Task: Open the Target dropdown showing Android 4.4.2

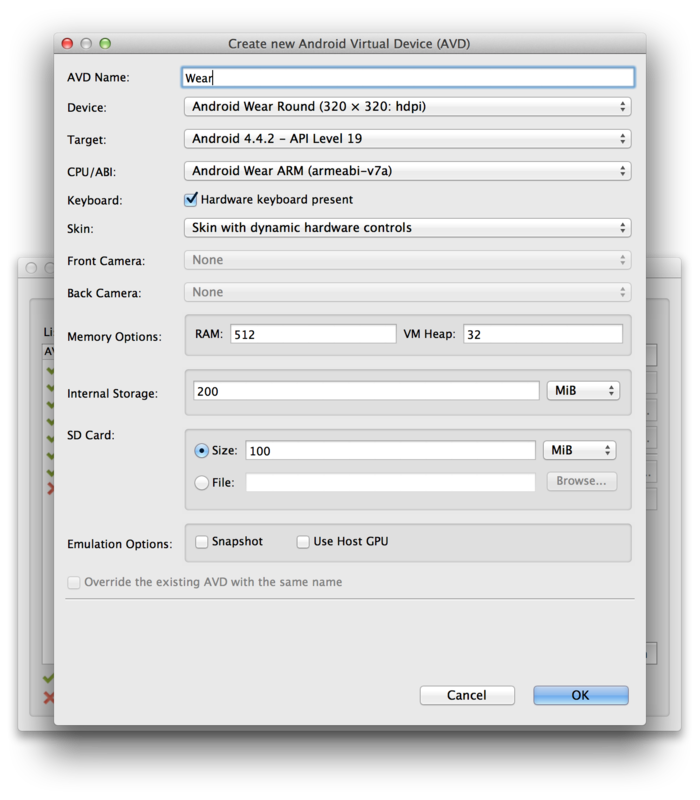Action: (407, 139)
